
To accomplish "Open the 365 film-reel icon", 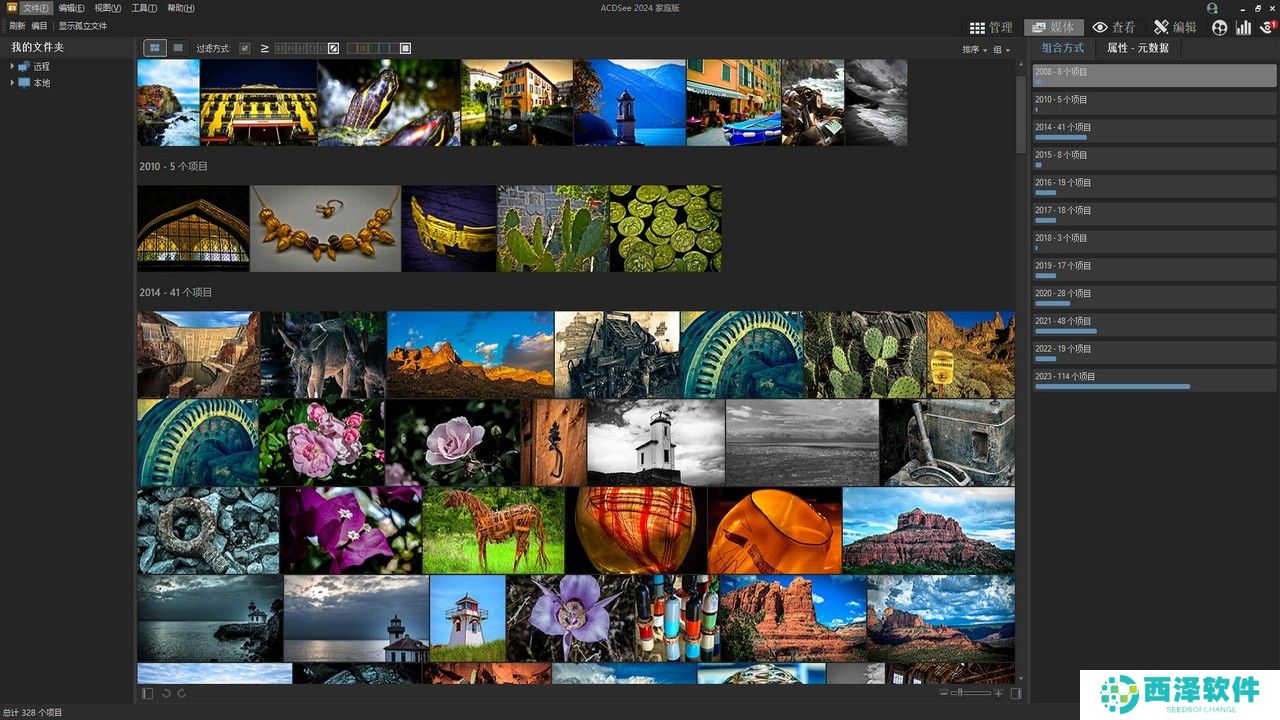I will tap(1219, 28).
